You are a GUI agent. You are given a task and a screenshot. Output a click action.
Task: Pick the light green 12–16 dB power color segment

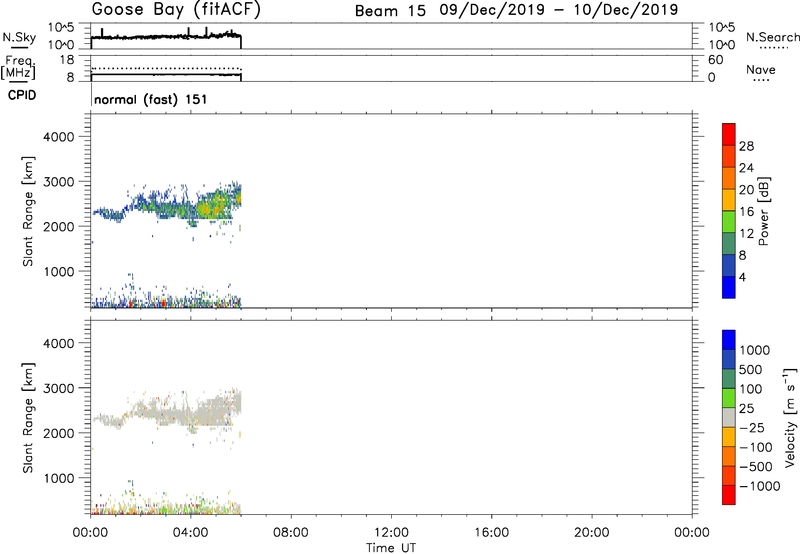729,222
